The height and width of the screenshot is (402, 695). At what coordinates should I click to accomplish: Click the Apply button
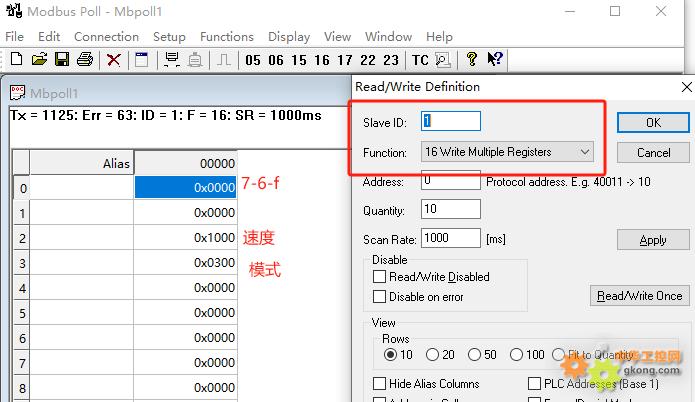point(653,240)
